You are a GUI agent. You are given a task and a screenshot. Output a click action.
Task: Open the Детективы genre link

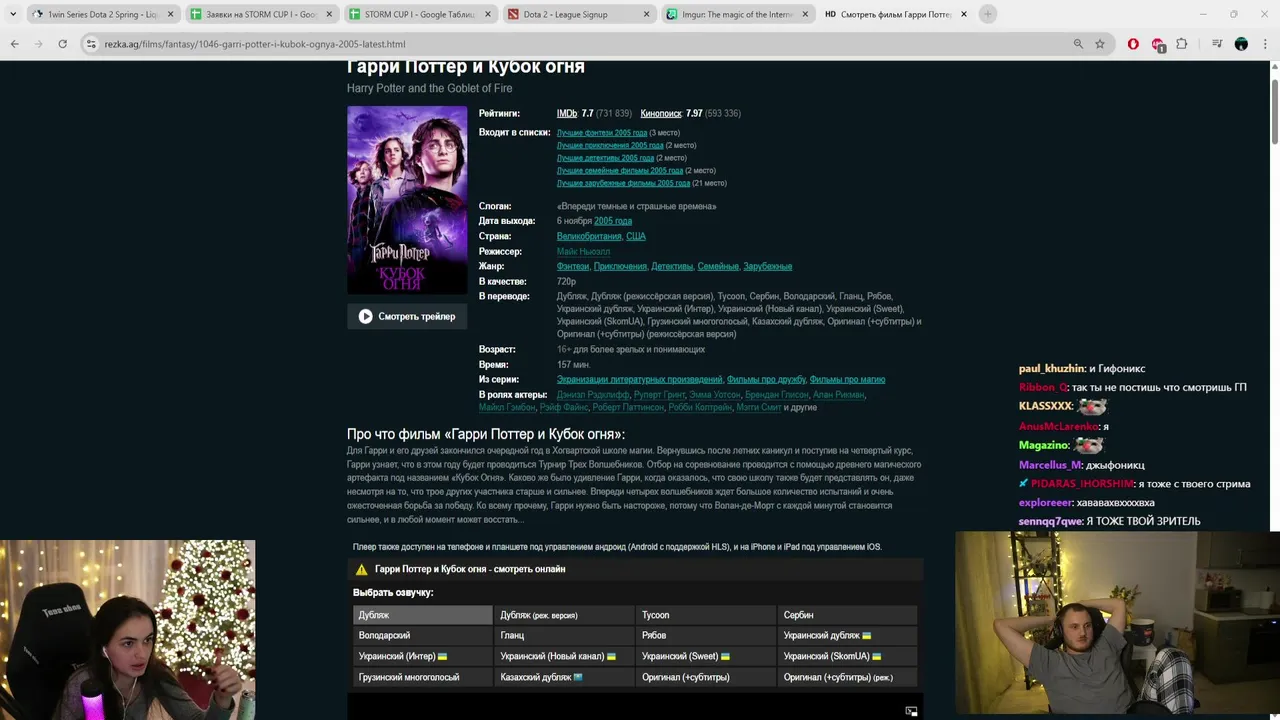(x=672, y=266)
